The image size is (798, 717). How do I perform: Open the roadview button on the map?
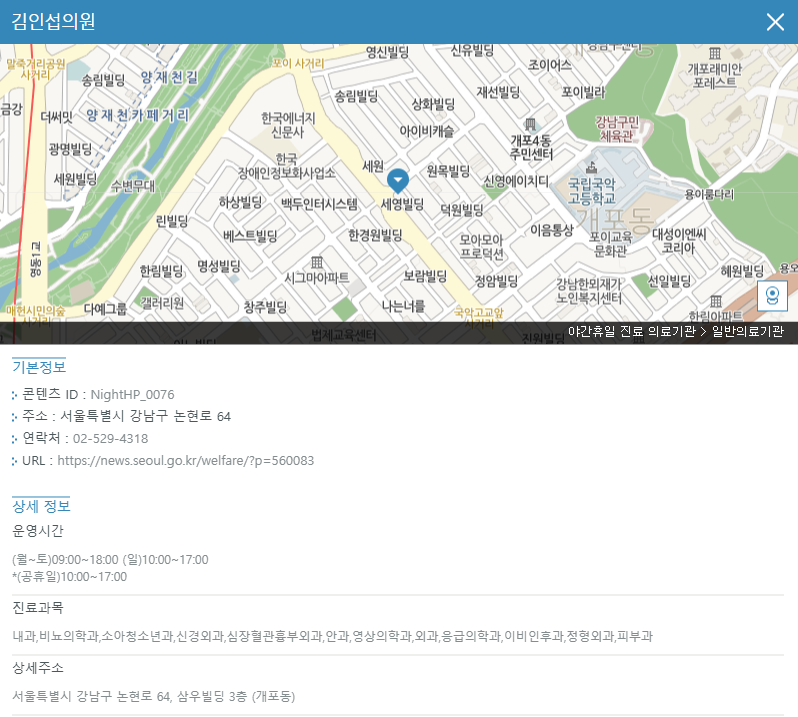(x=772, y=295)
